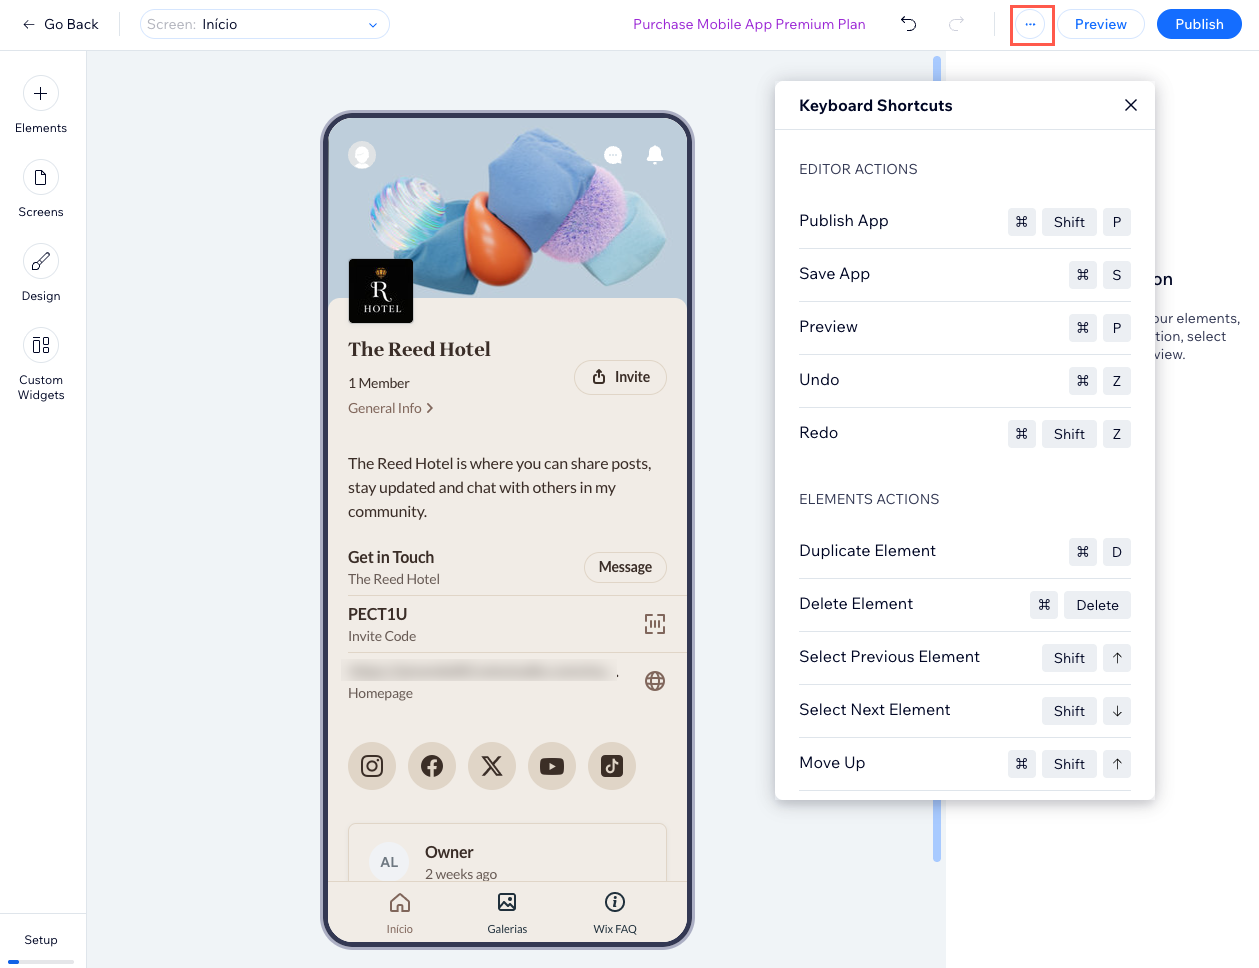Close the Keyboard Shortcuts panel
The width and height of the screenshot is (1259, 968).
click(1131, 105)
